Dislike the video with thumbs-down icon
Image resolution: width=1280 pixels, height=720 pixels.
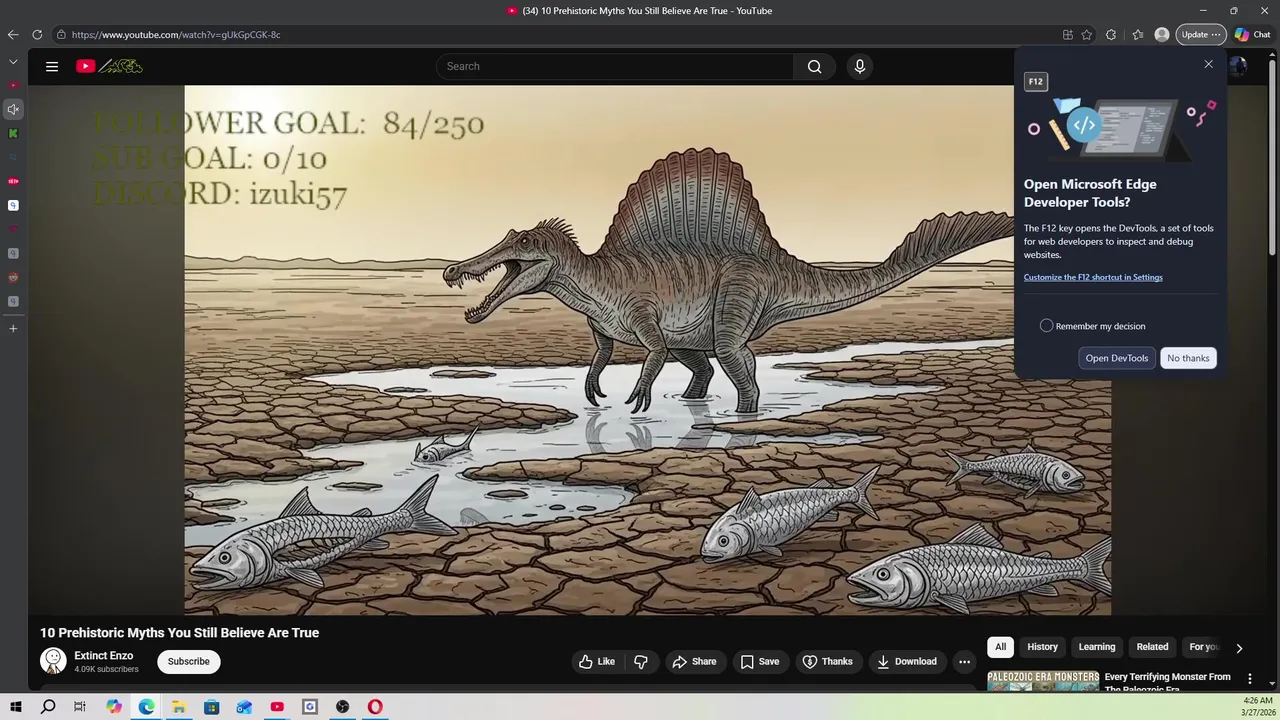(641, 661)
